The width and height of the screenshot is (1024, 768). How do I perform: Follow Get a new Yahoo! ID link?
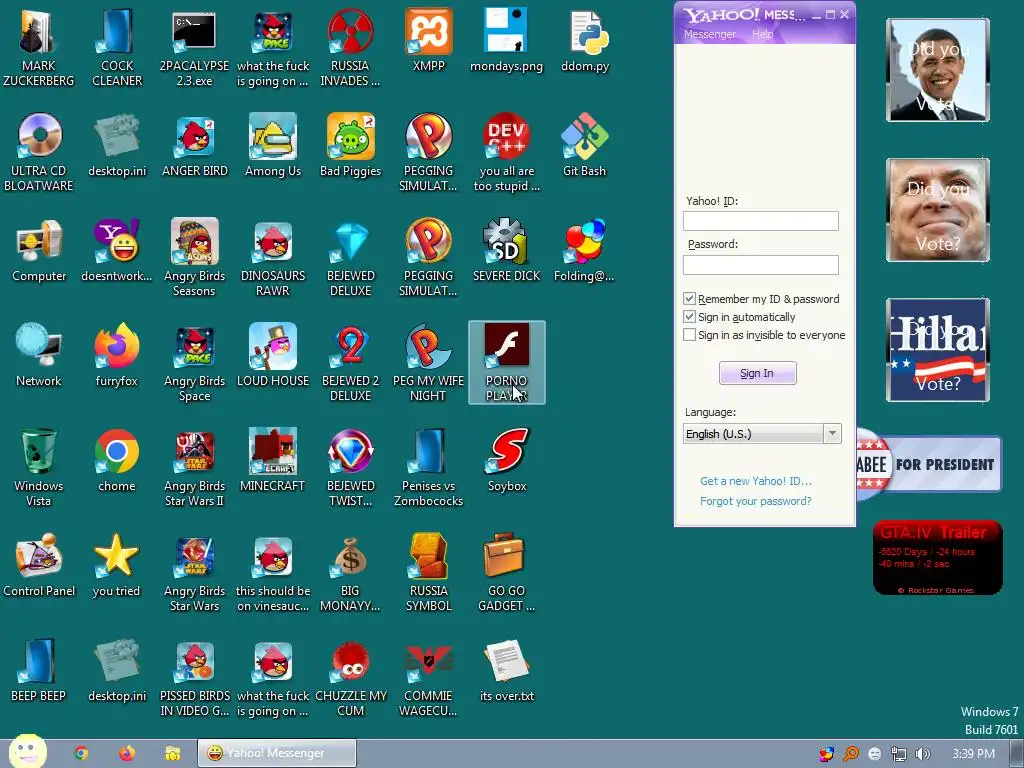(x=756, y=481)
